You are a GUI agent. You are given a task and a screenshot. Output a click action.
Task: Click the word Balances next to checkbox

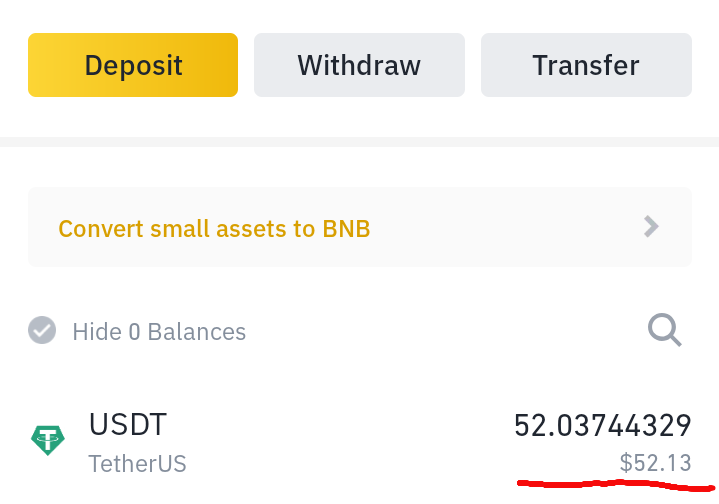(x=196, y=332)
